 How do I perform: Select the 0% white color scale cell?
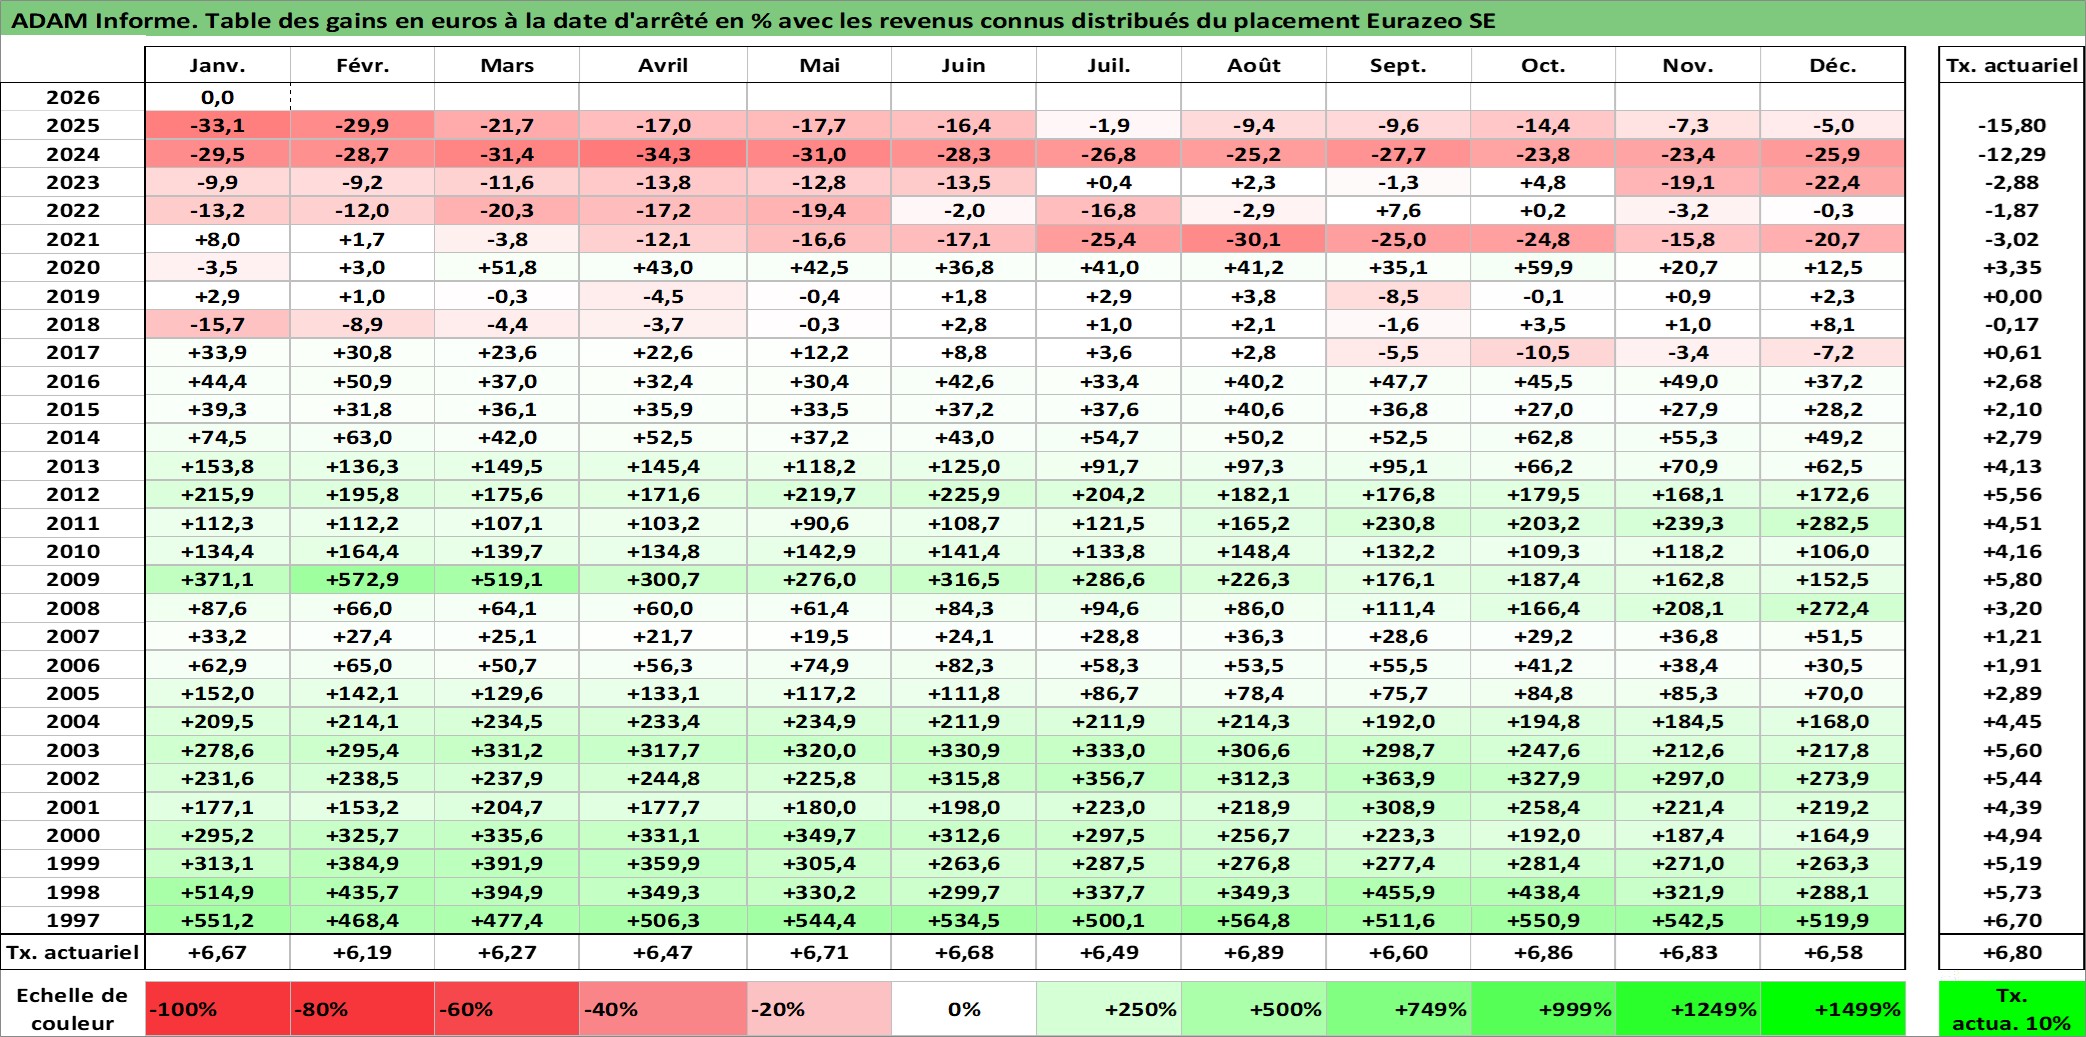point(964,1009)
